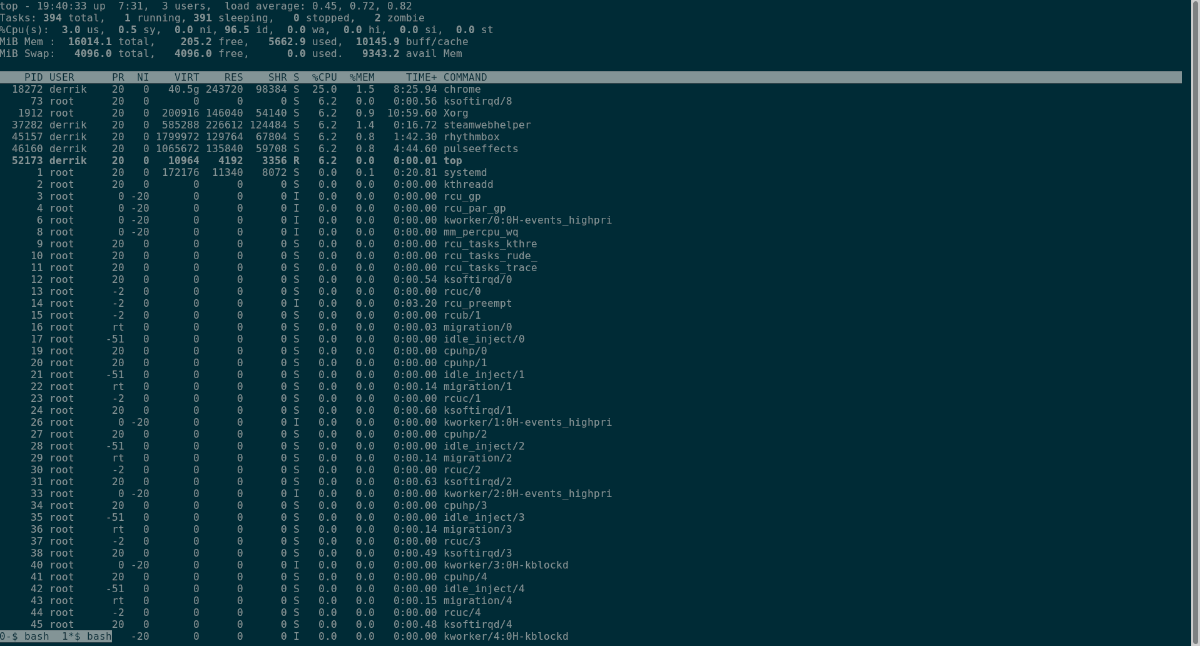Image resolution: width=1200 pixels, height=646 pixels.
Task: Select the ksoftirqd/8 command name
Action: [478, 101]
